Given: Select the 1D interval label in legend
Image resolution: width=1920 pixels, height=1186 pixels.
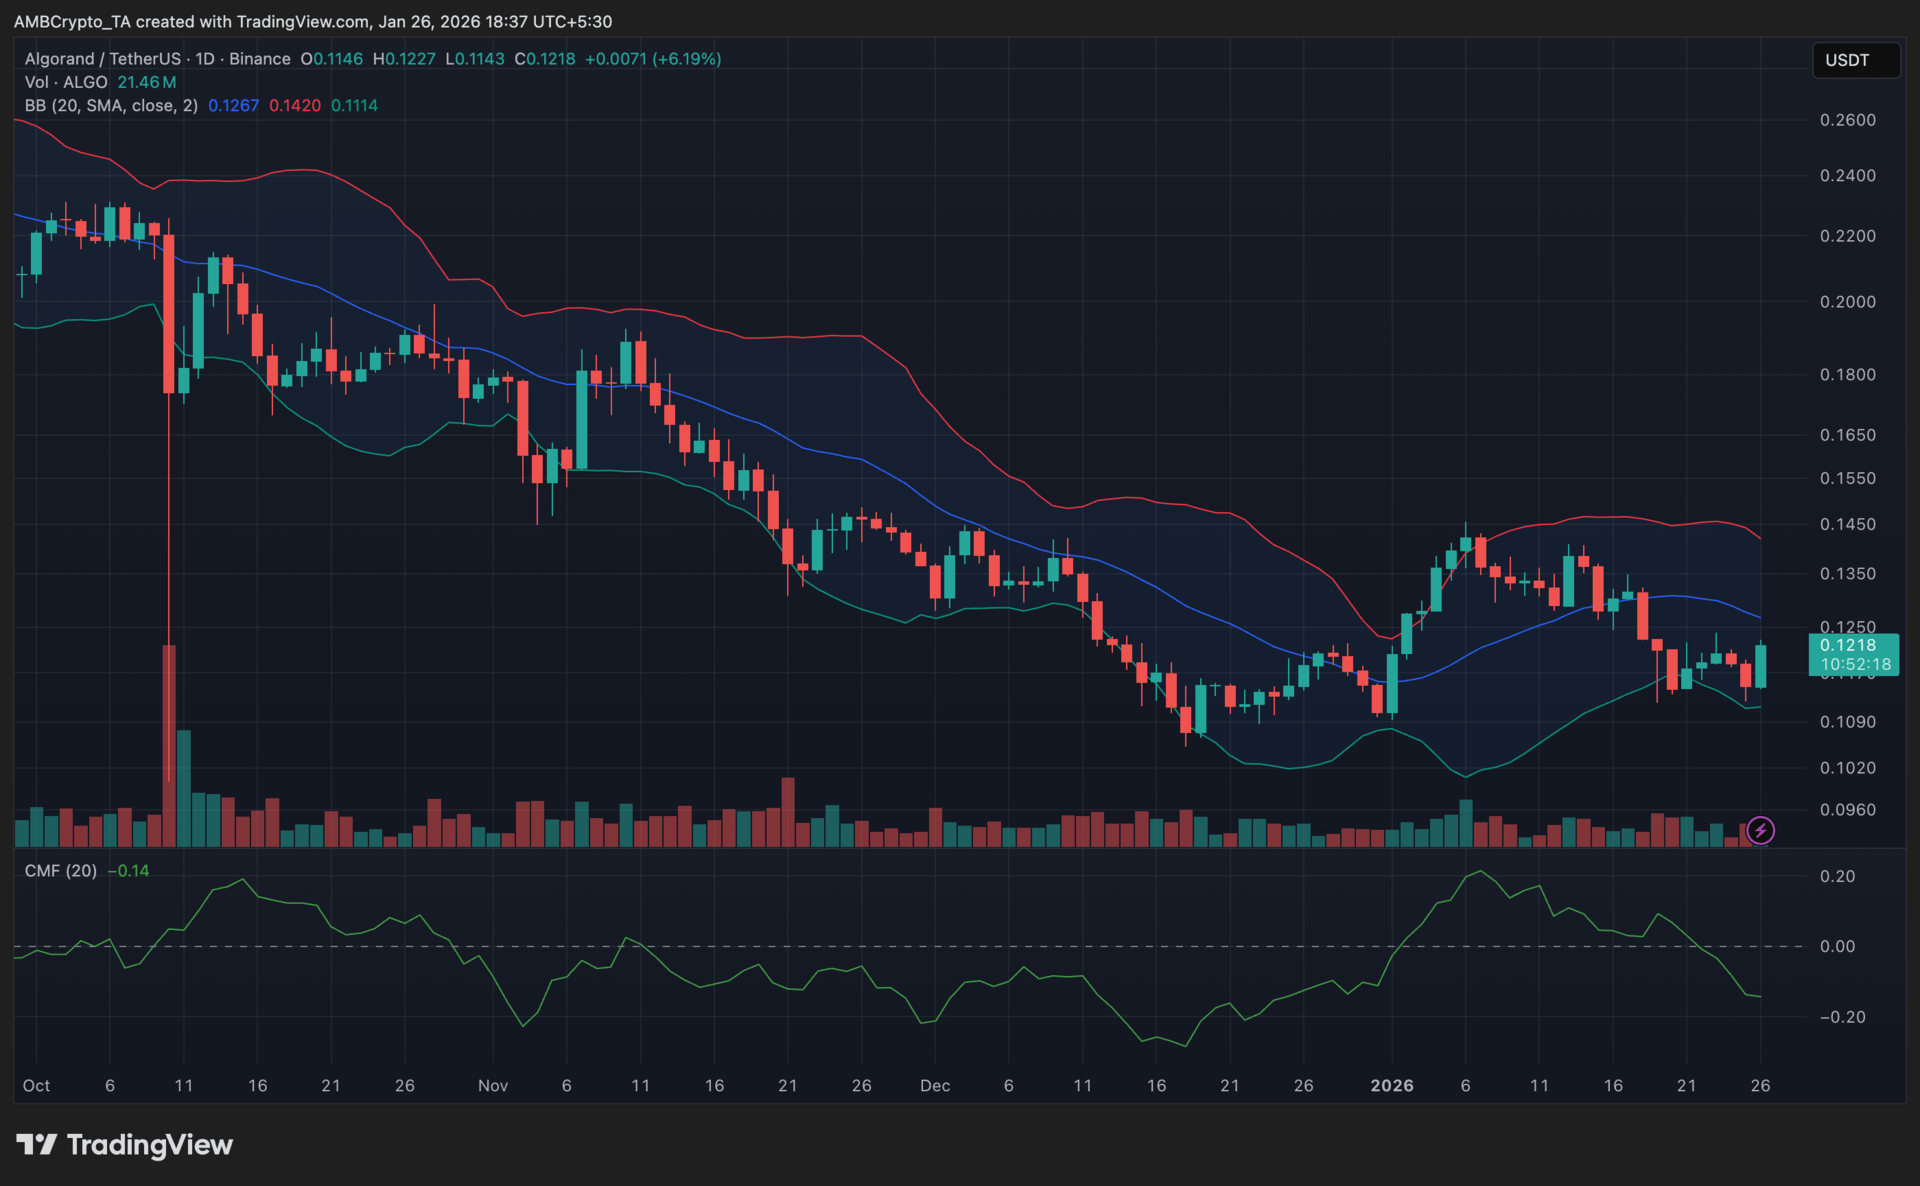Looking at the screenshot, I should 205,59.
